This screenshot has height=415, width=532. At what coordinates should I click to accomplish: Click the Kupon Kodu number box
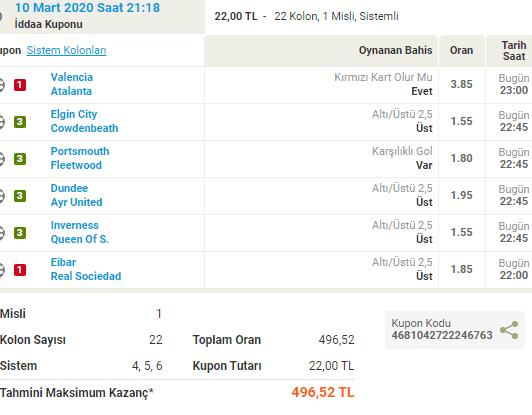pos(455,330)
